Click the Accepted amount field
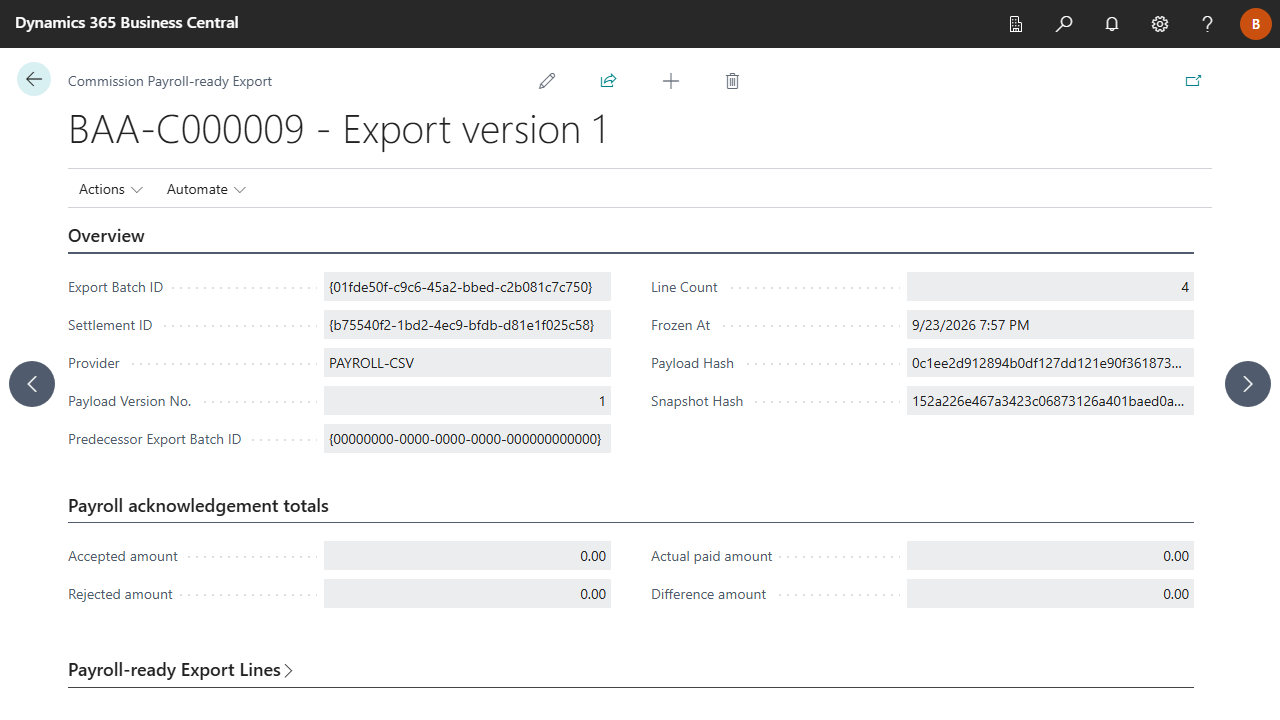Image resolution: width=1280 pixels, height=720 pixels. click(467, 556)
